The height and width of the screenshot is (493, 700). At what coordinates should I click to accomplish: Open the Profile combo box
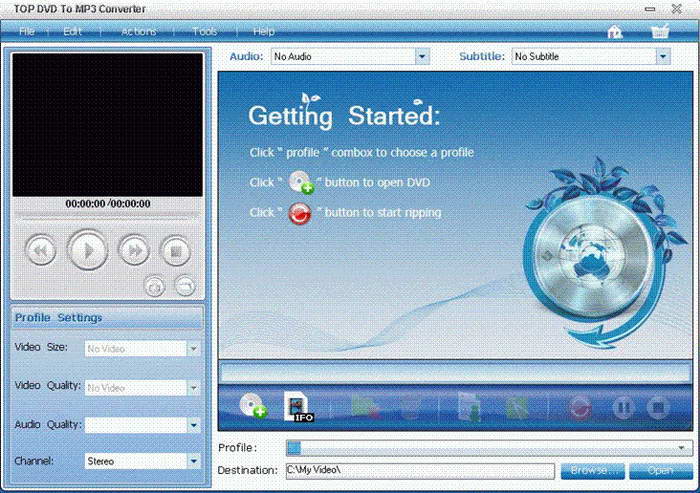(489, 448)
